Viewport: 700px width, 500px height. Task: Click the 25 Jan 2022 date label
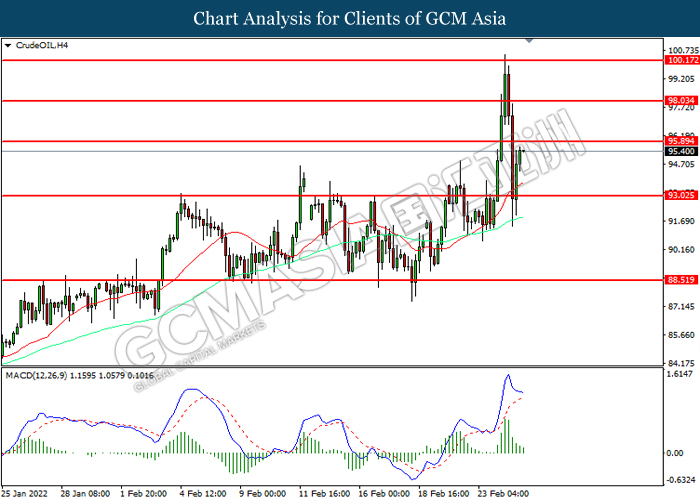pyautogui.click(x=25, y=493)
